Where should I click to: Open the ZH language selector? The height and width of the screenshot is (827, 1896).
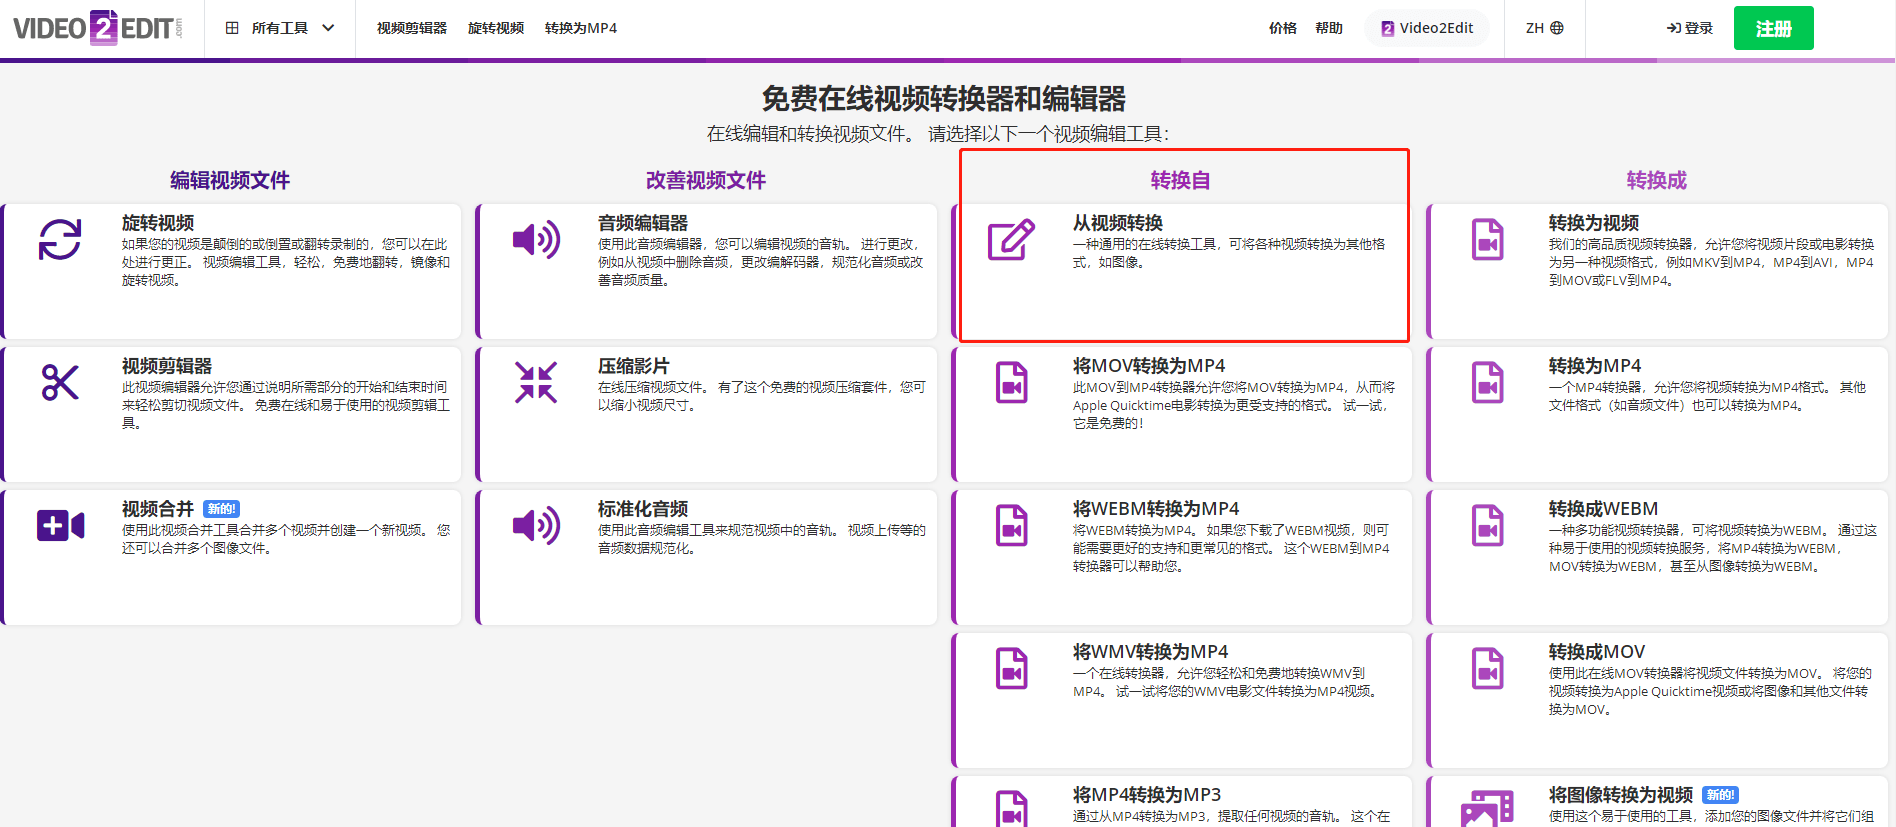[x=1545, y=28]
